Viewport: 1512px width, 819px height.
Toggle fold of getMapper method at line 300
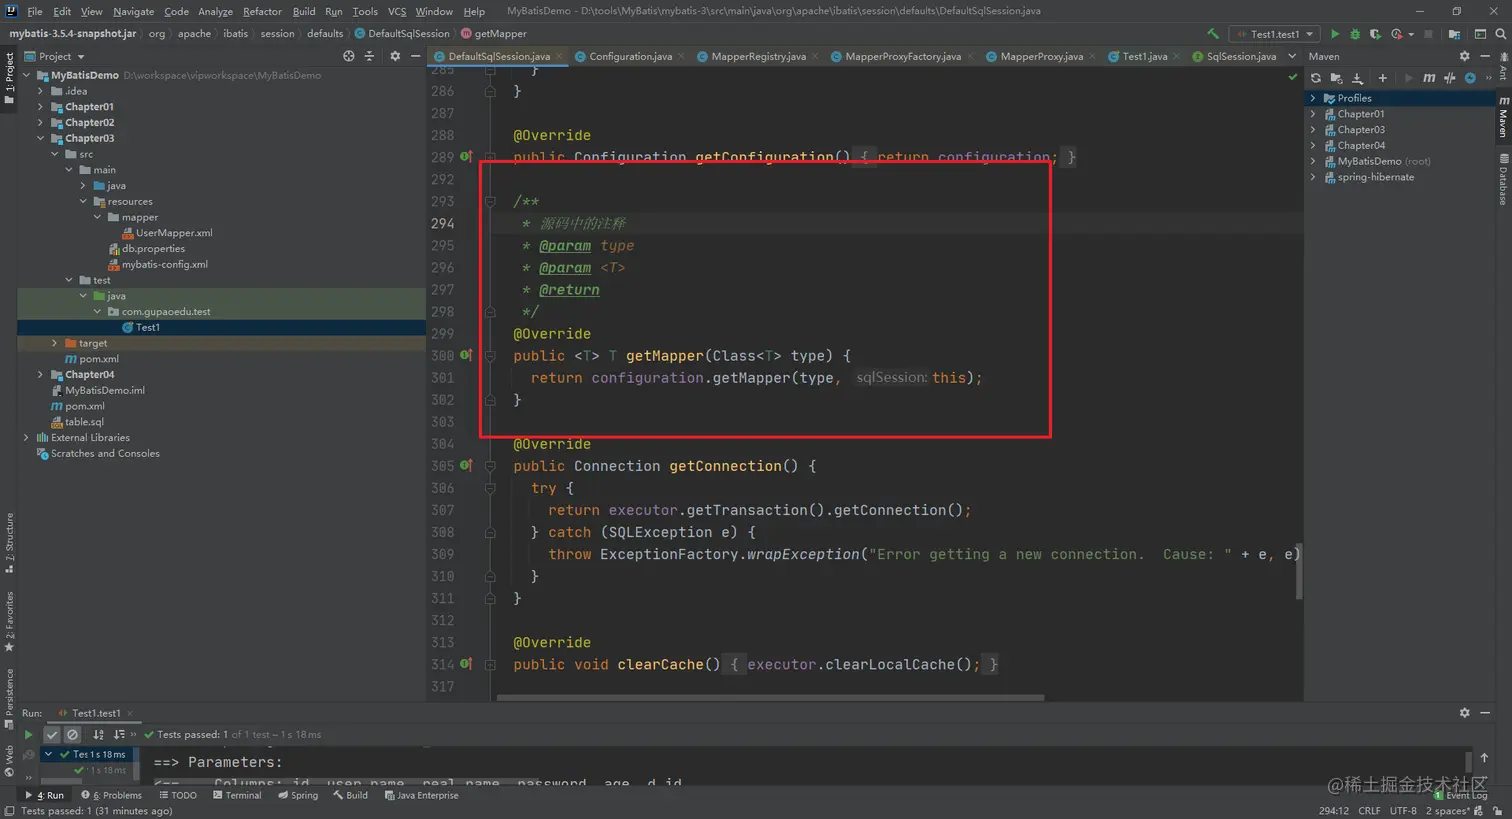[x=490, y=355]
